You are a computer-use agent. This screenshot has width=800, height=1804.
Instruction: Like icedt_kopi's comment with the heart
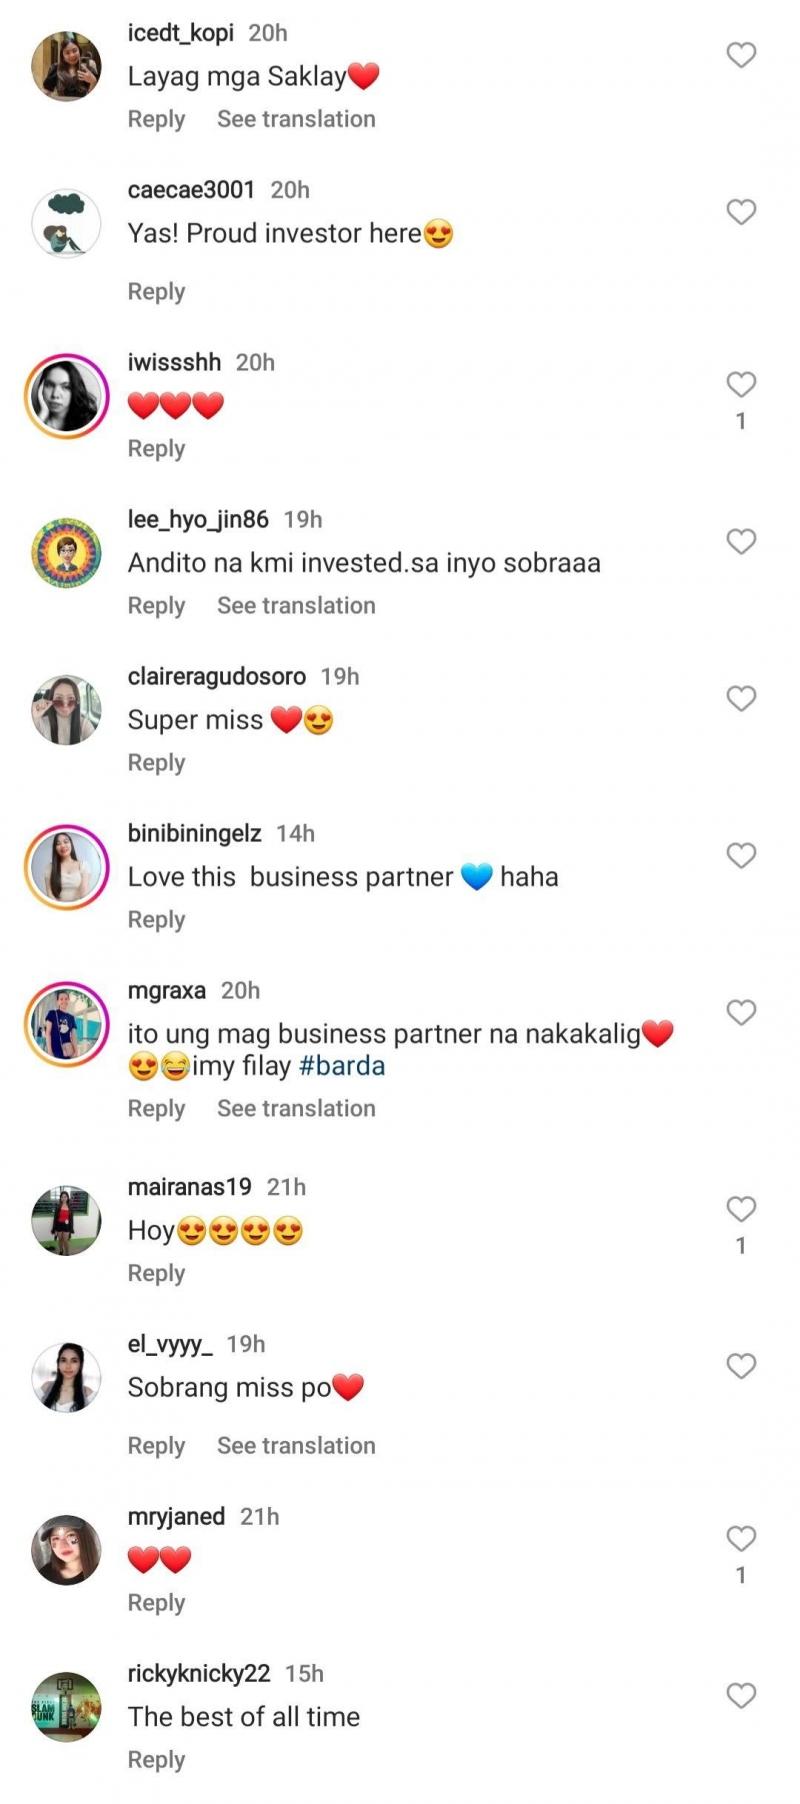point(741,55)
